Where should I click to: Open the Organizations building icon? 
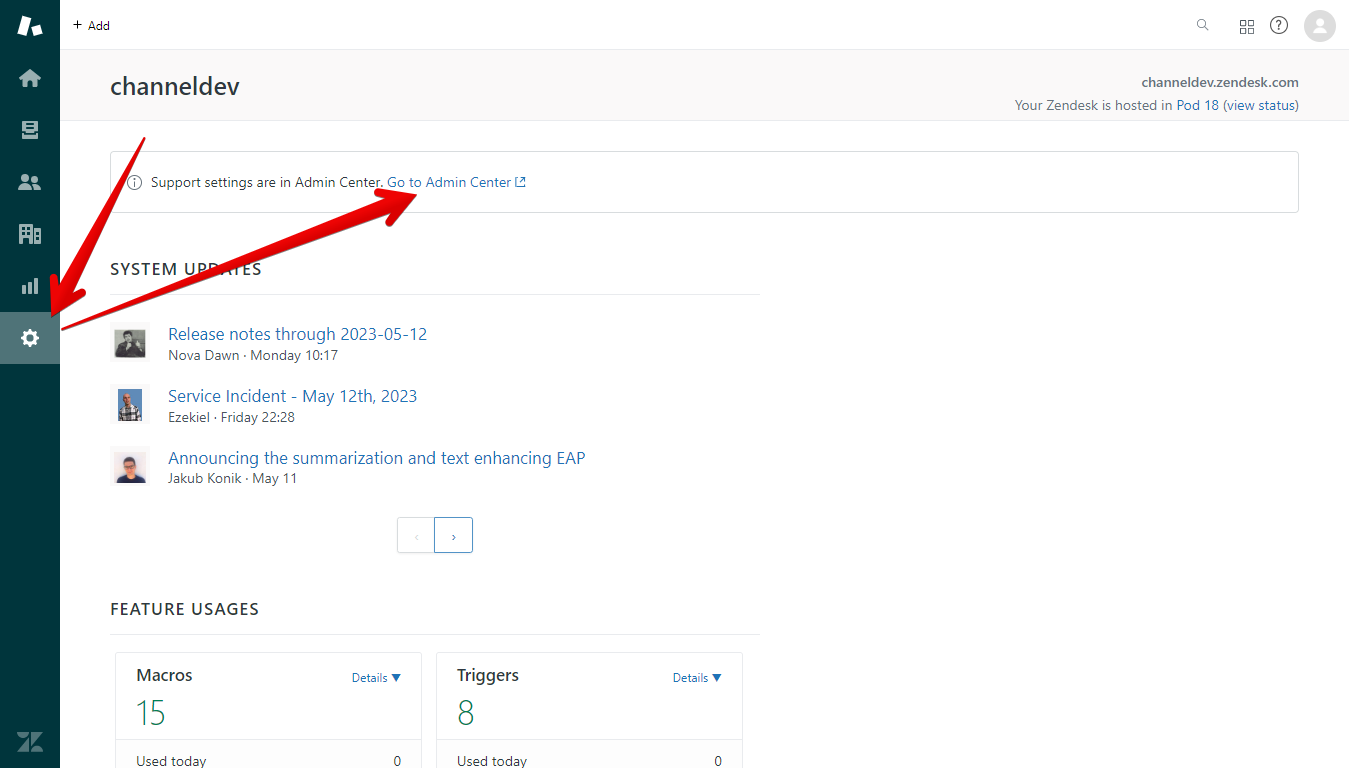coord(30,234)
